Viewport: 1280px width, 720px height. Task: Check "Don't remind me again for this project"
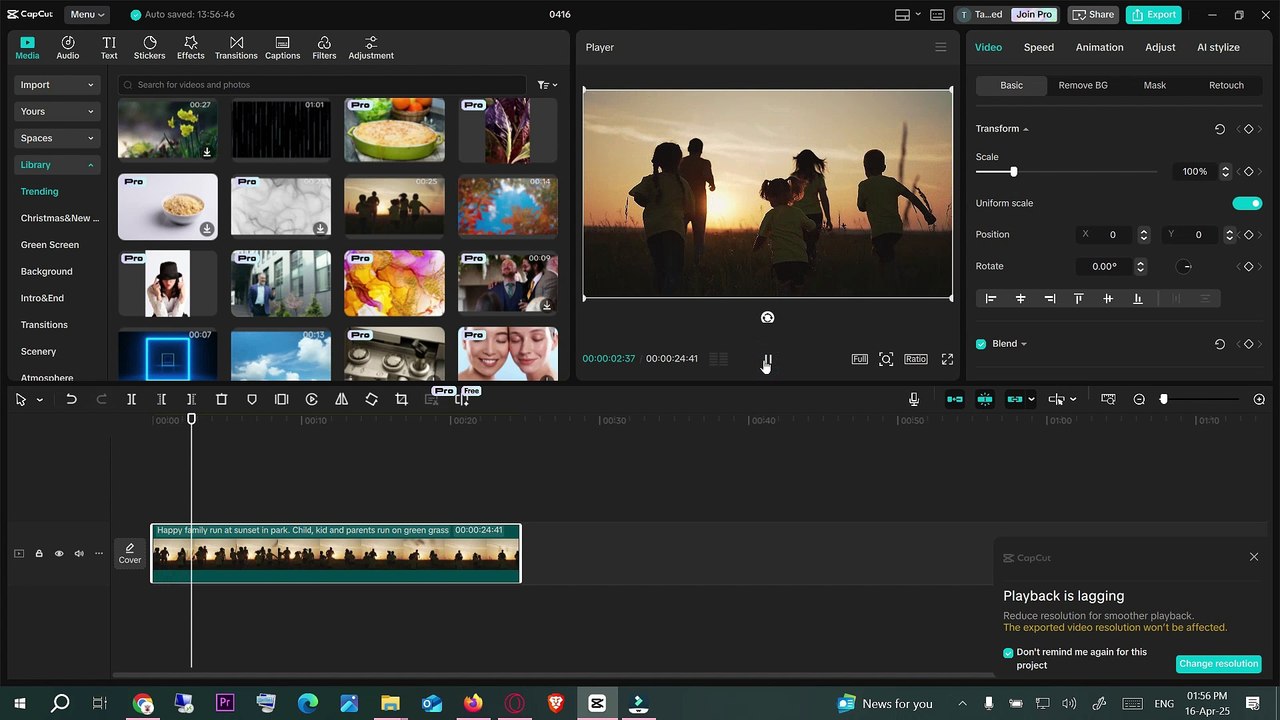coord(1008,652)
